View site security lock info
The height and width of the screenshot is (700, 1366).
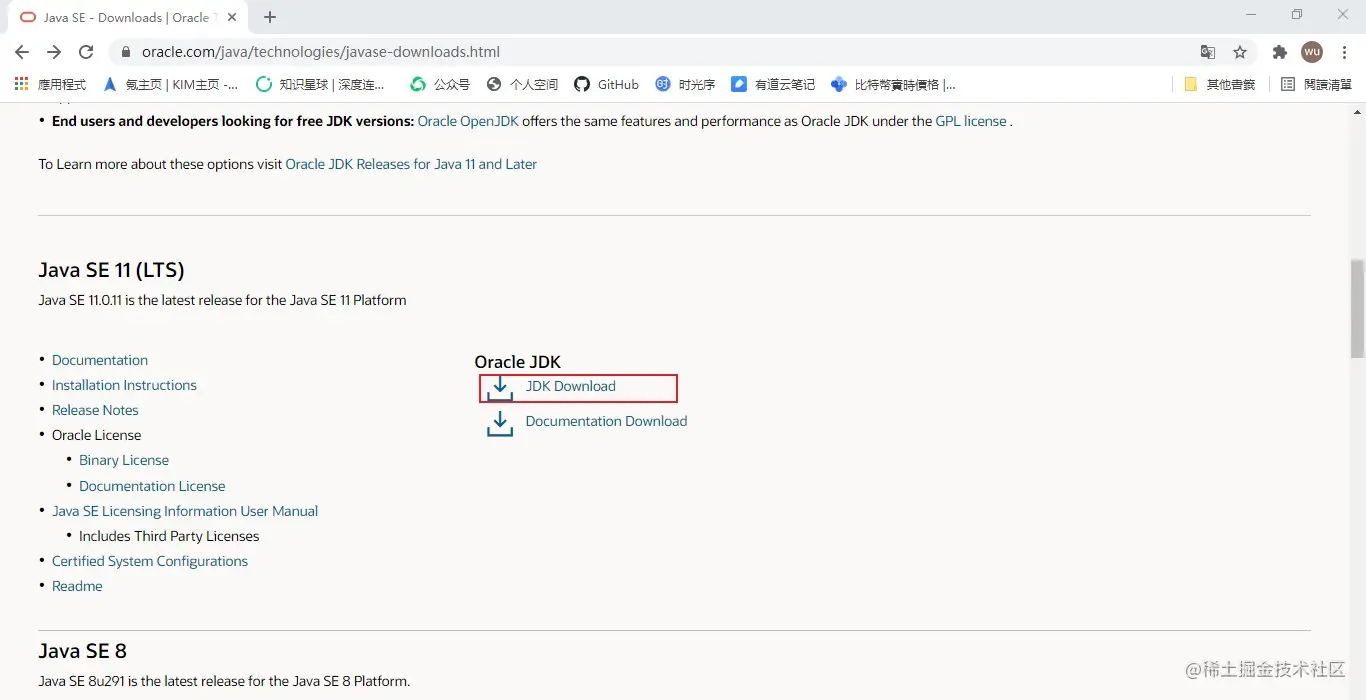click(x=126, y=52)
